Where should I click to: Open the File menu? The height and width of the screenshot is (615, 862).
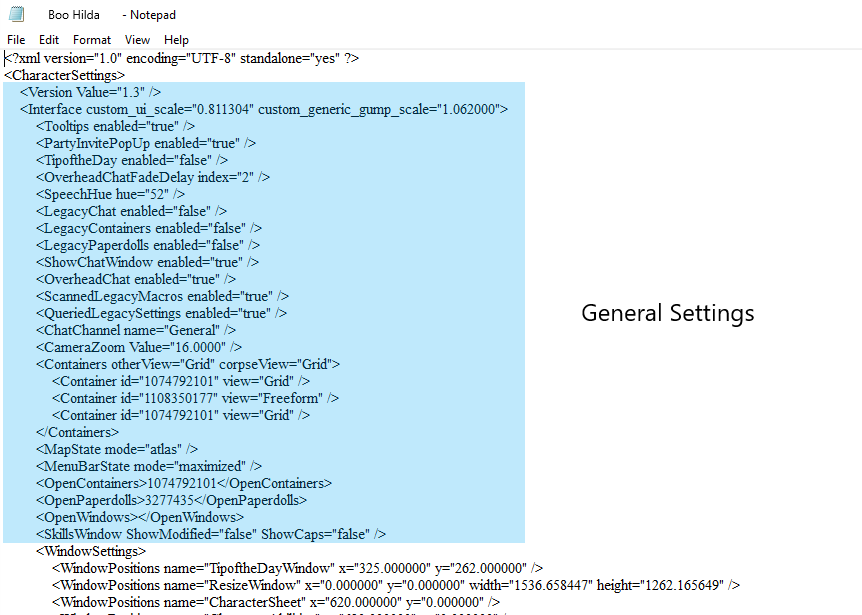click(x=15, y=39)
